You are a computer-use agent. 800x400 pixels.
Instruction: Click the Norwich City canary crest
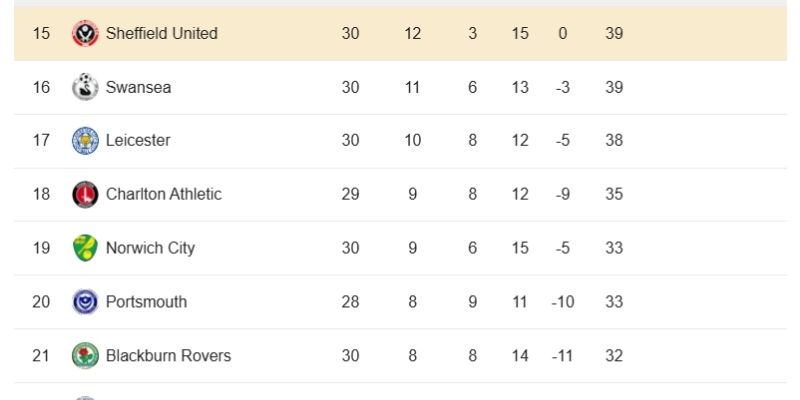coord(85,248)
